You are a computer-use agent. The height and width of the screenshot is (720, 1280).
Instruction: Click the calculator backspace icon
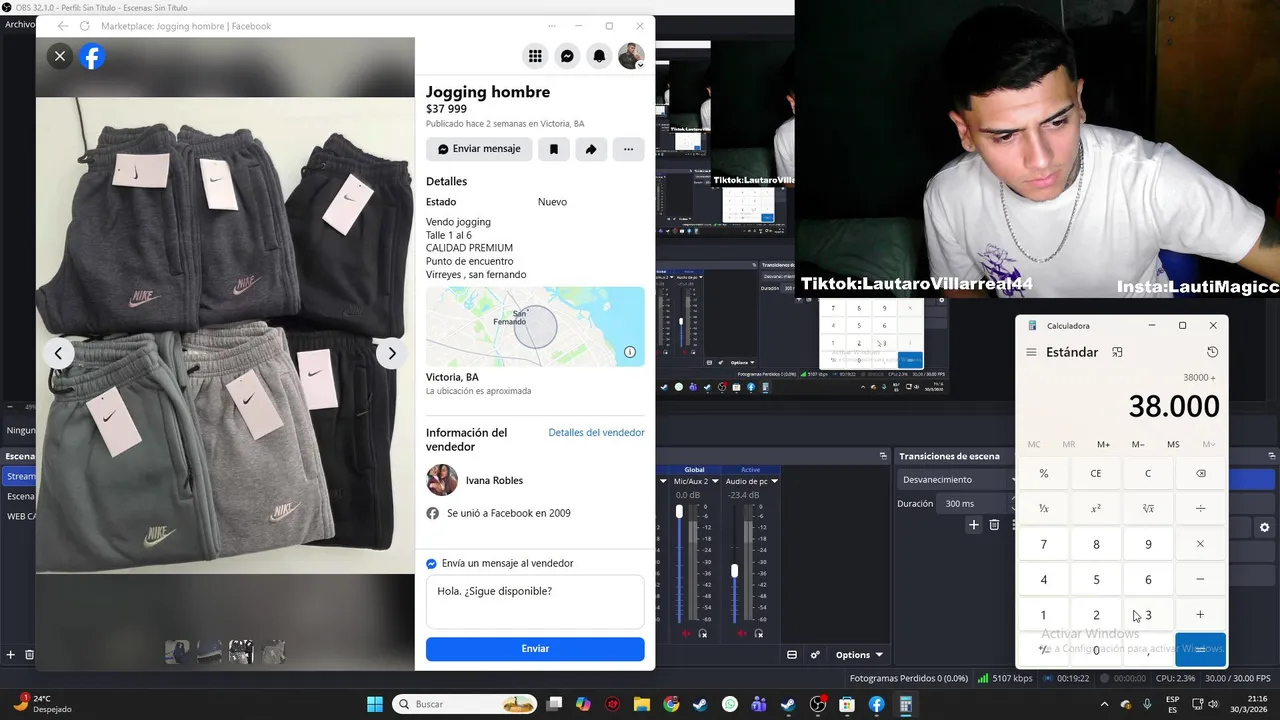coord(1200,473)
